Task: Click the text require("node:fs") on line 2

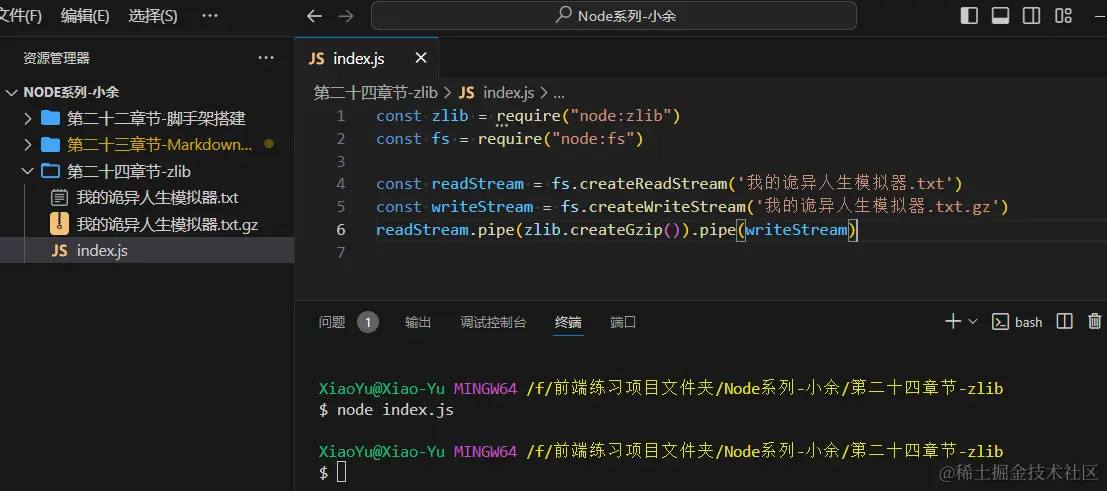Action: click(x=561, y=138)
